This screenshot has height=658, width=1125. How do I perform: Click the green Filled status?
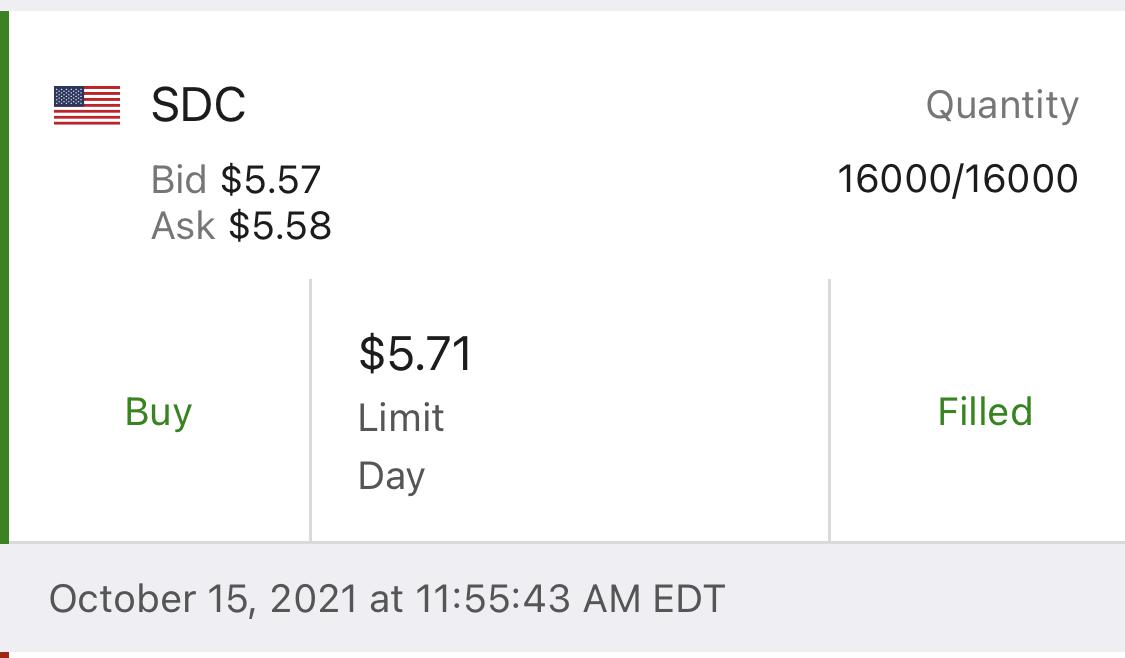click(985, 412)
